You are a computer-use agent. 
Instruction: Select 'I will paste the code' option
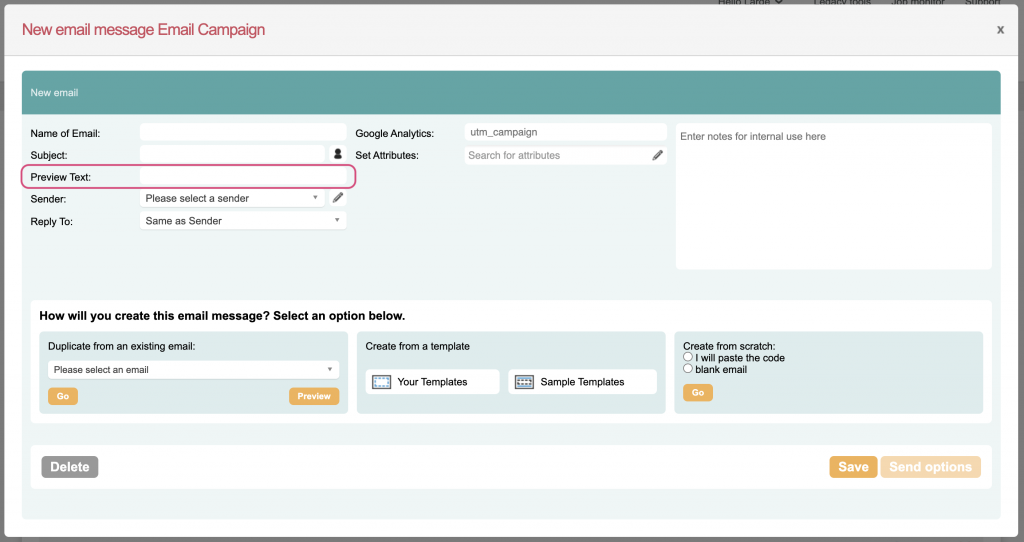tap(688, 357)
